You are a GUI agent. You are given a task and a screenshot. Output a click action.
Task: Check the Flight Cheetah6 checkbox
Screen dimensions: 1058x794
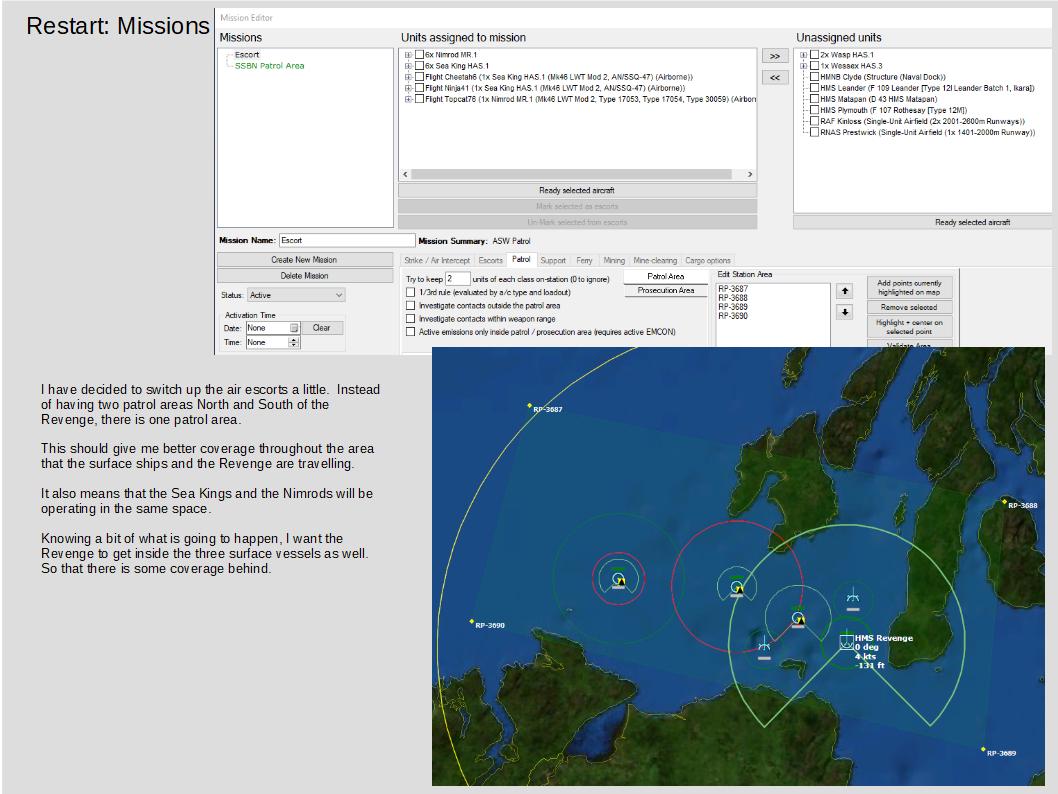(419, 77)
